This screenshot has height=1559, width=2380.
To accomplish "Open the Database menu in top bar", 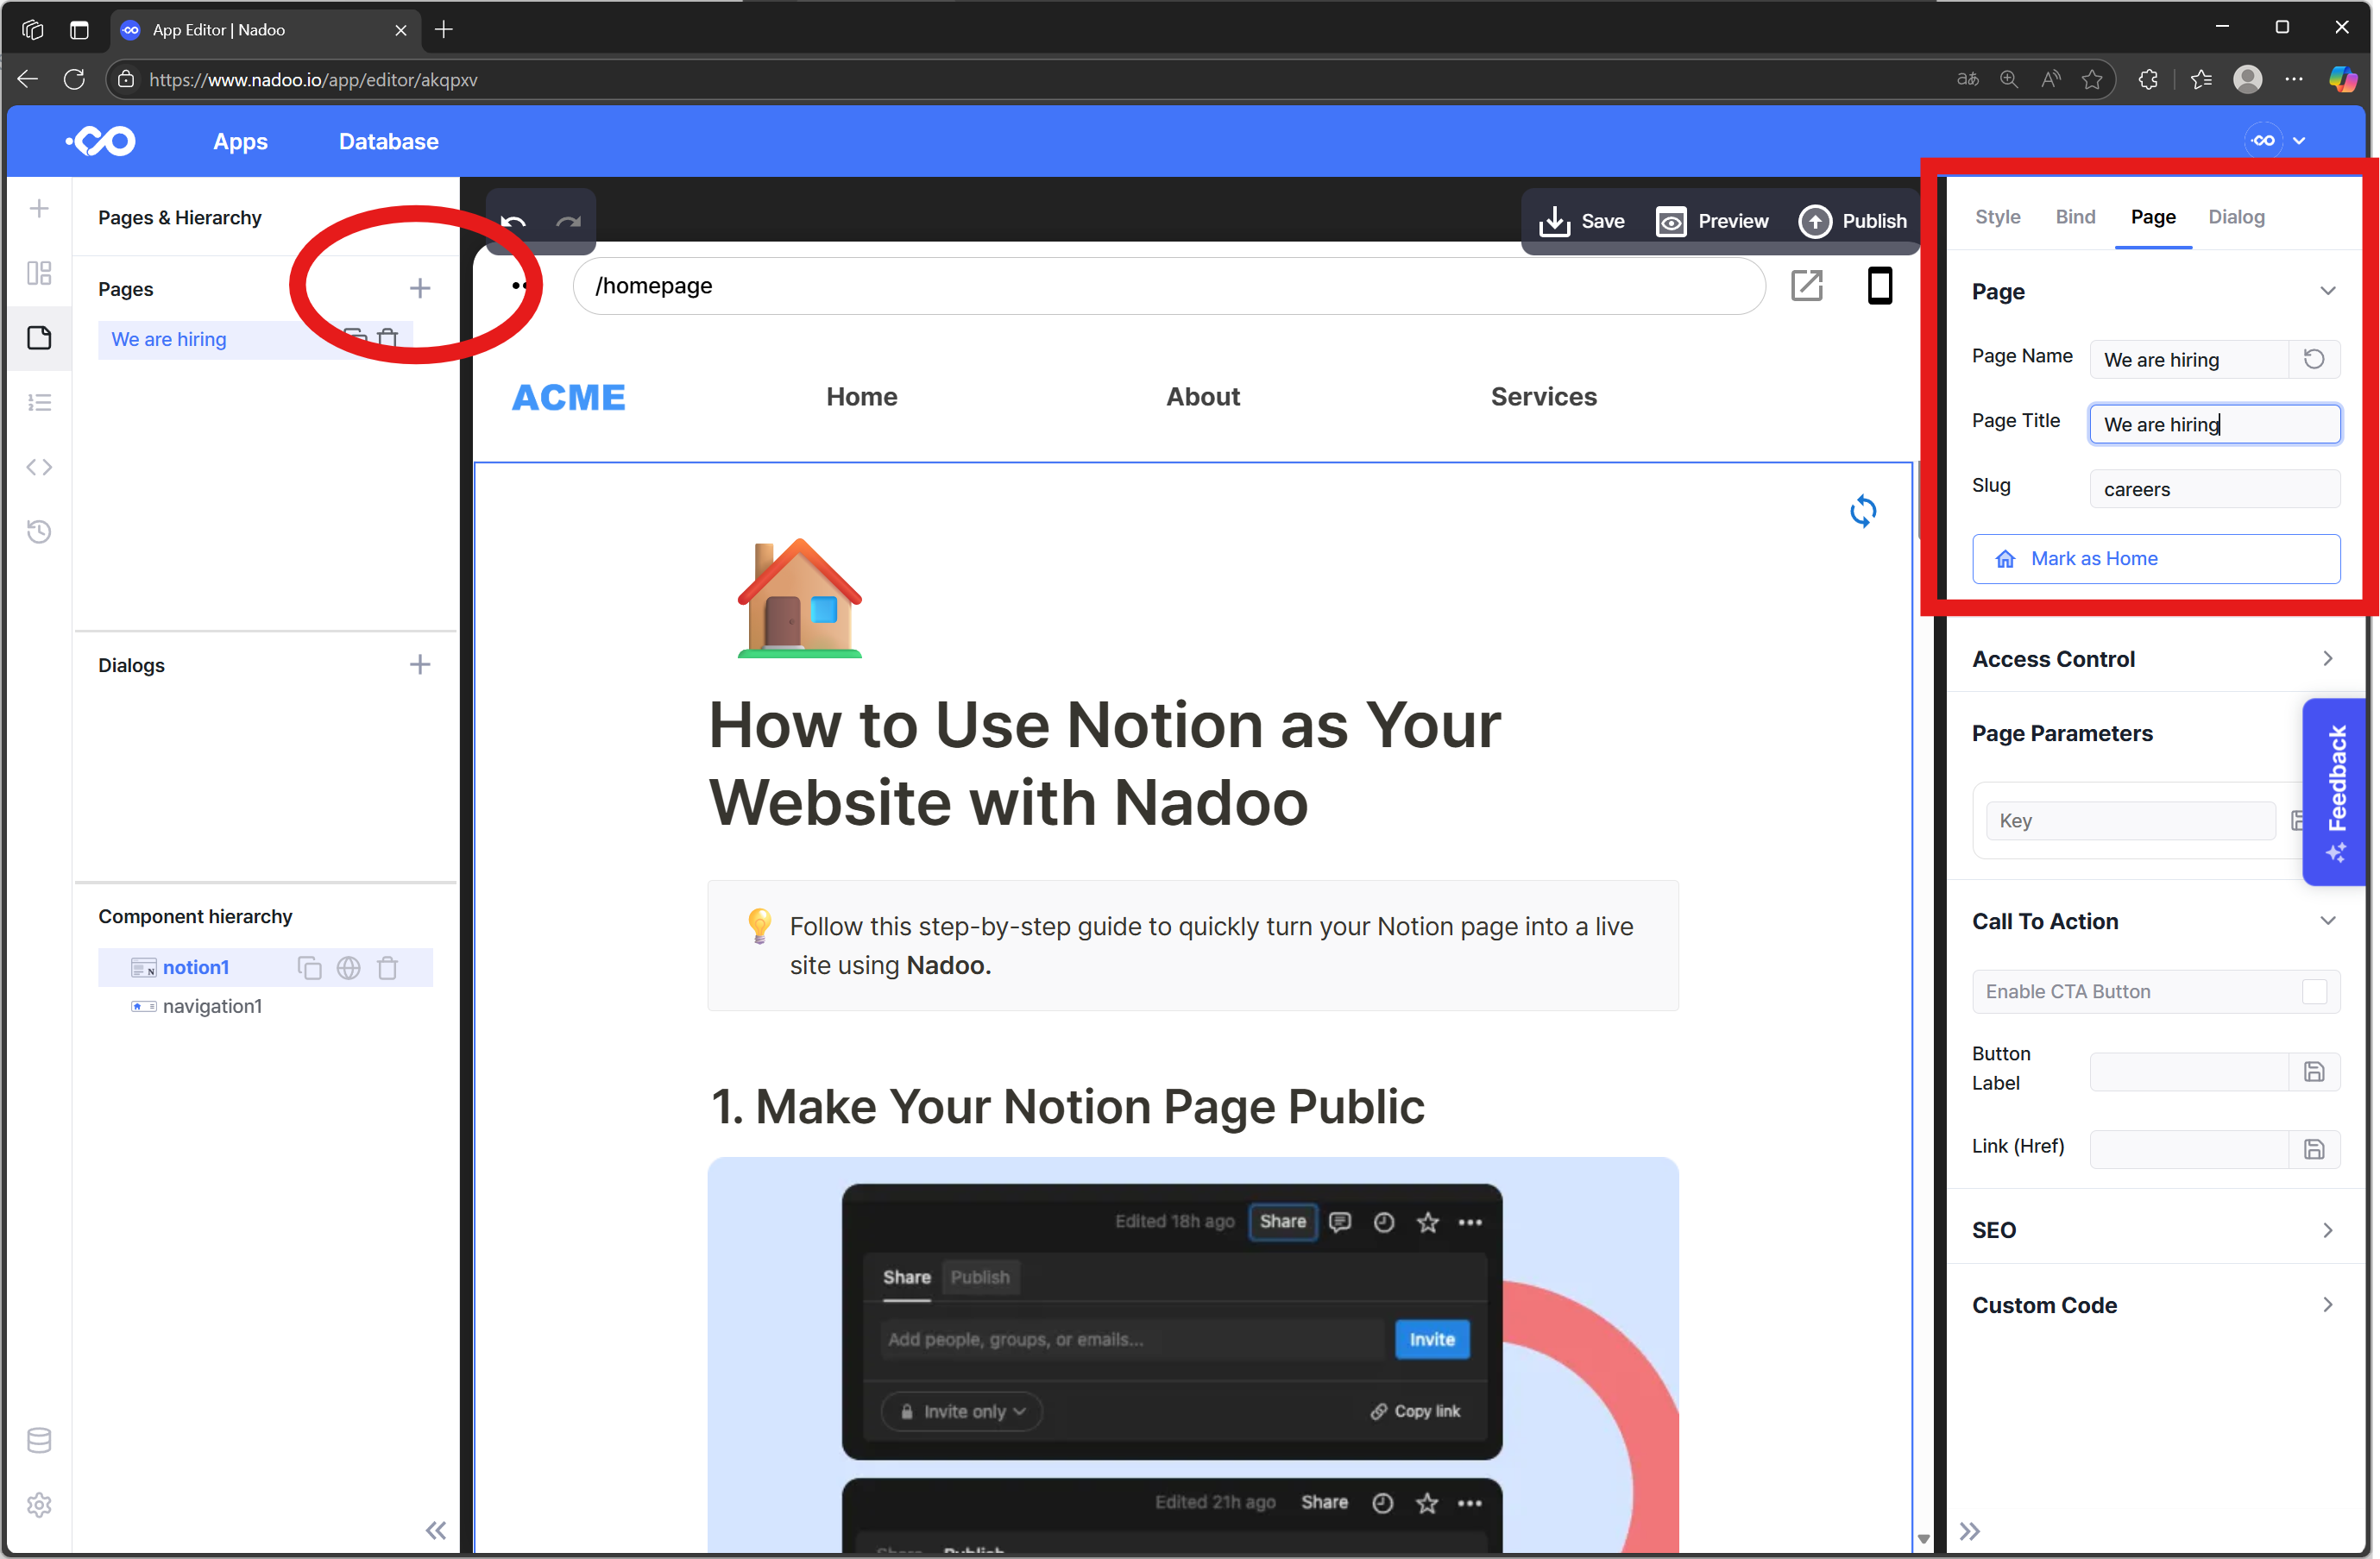I will pos(389,141).
